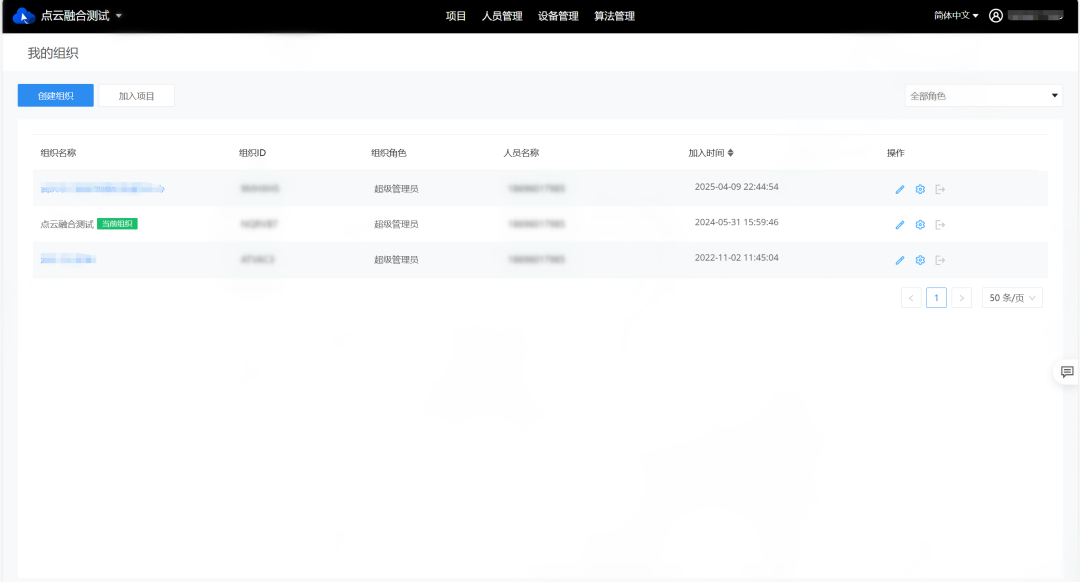Image resolution: width=1080 pixels, height=582 pixels.
Task: Change the 50 条/页 page size
Action: [x=1012, y=298]
